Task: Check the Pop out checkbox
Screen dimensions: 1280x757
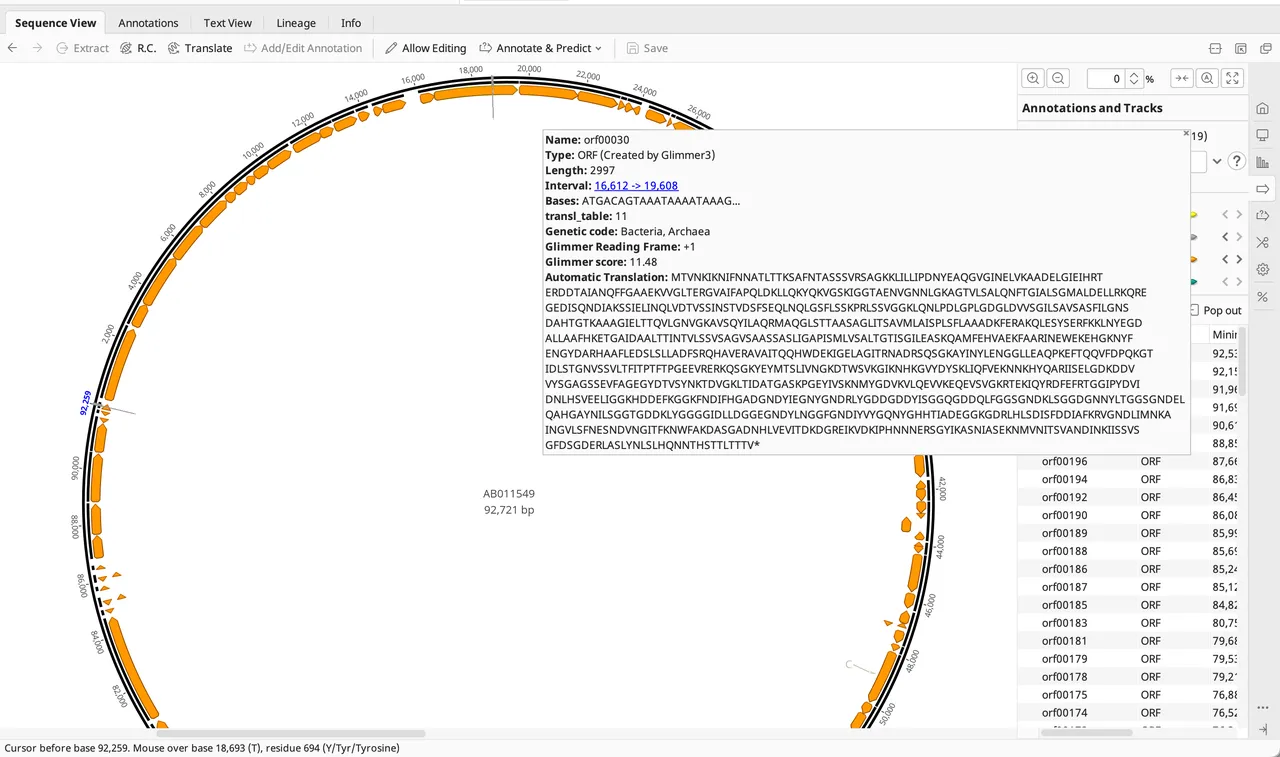Action: pos(1196,311)
